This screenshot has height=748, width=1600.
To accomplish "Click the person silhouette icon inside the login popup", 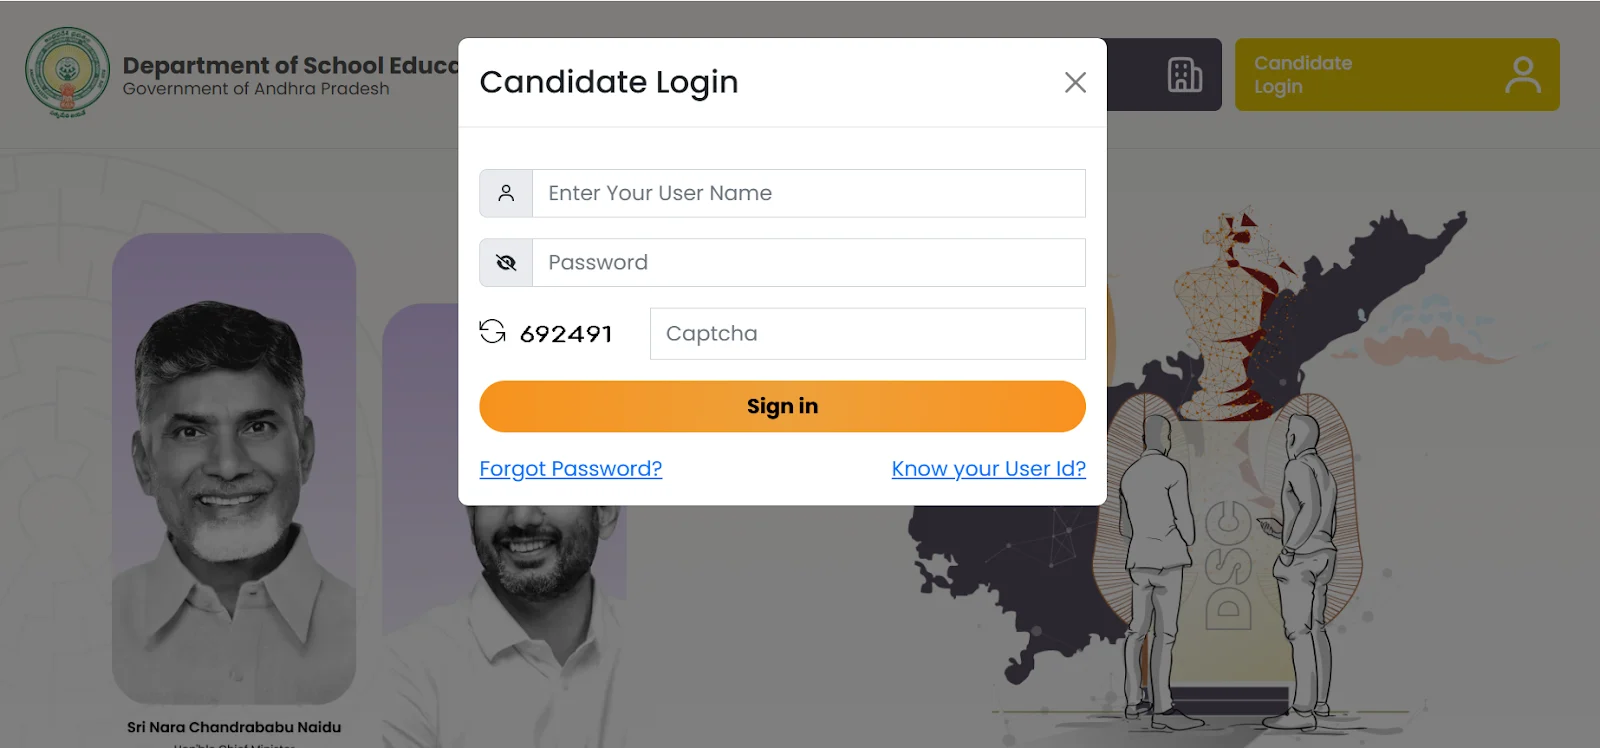I will pos(505,193).
